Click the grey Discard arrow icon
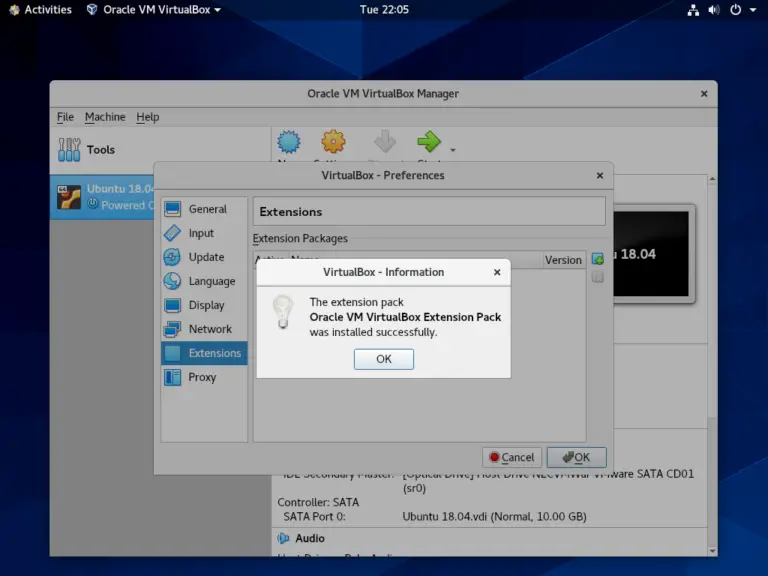The image size is (768, 576). tap(385, 142)
